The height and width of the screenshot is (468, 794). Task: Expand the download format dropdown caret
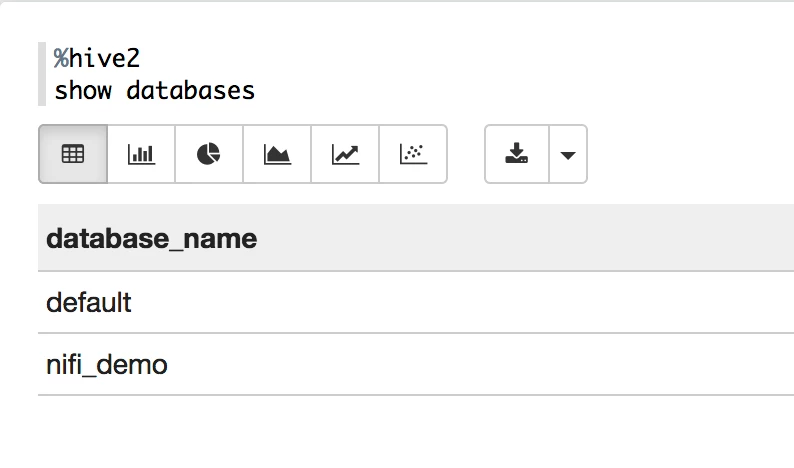(x=568, y=154)
